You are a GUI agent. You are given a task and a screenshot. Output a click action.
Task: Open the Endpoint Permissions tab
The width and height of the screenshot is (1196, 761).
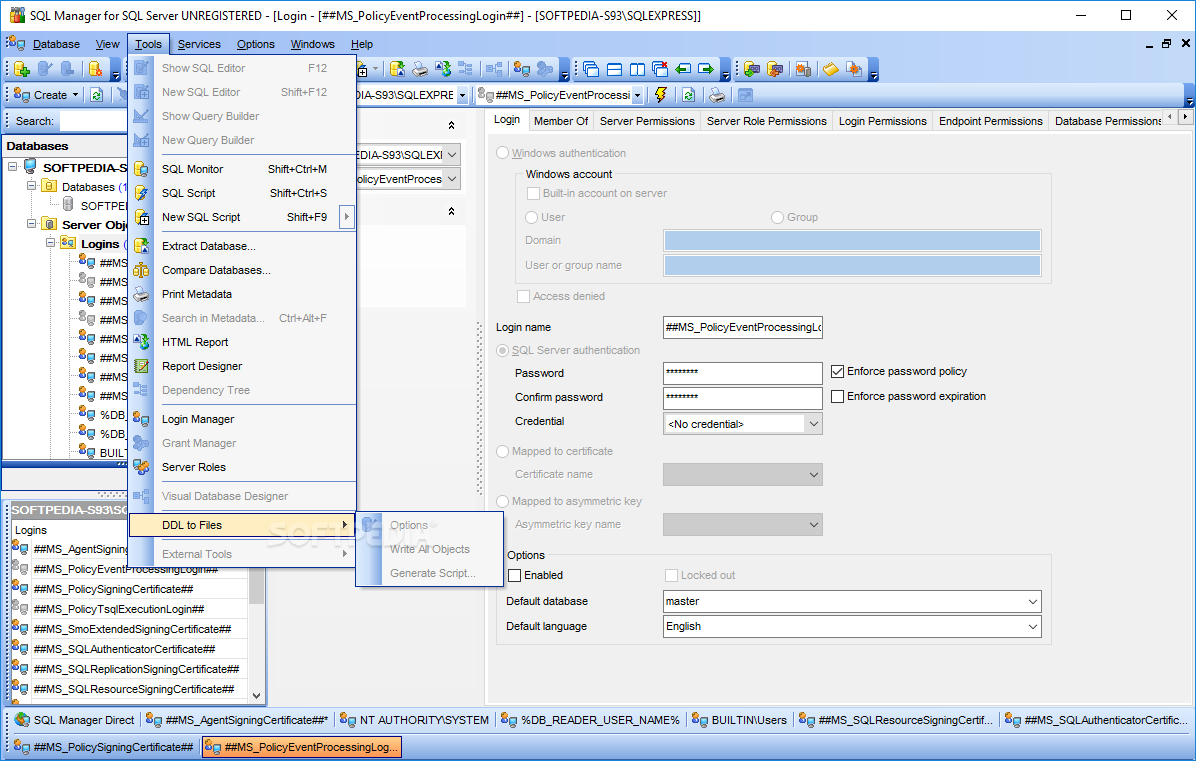990,120
